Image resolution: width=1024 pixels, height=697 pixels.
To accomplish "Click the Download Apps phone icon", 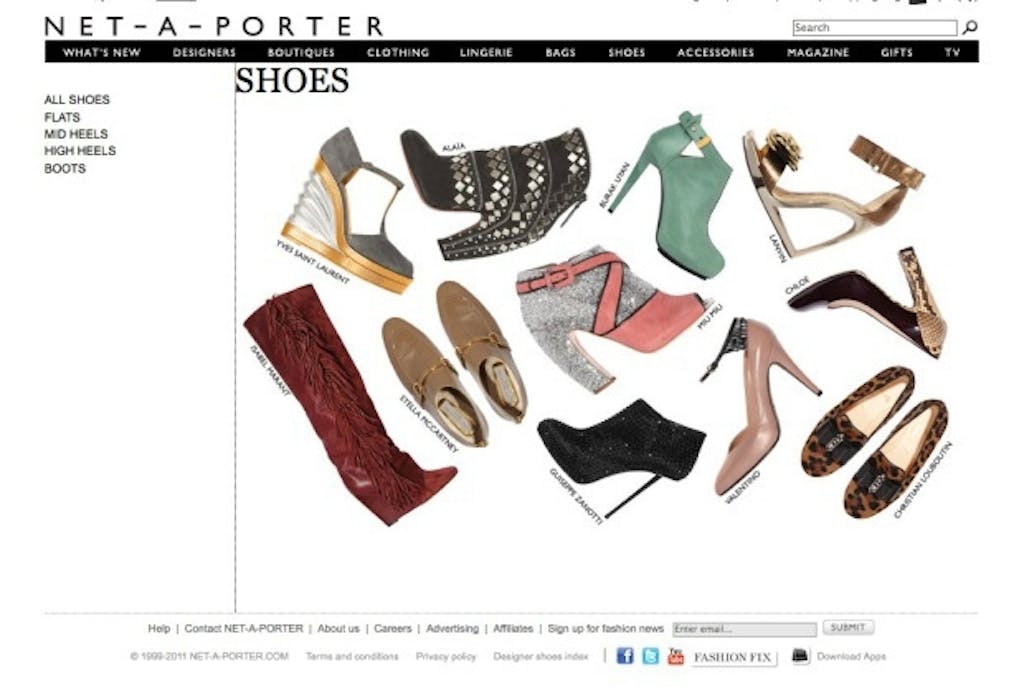I will 800,656.
